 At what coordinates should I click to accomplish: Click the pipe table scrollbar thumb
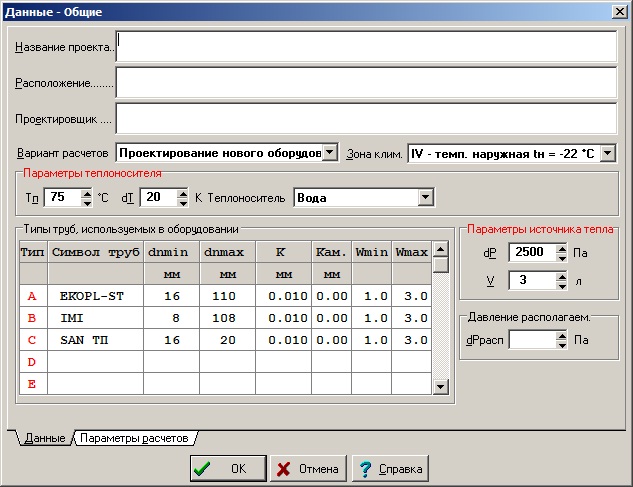point(440,265)
